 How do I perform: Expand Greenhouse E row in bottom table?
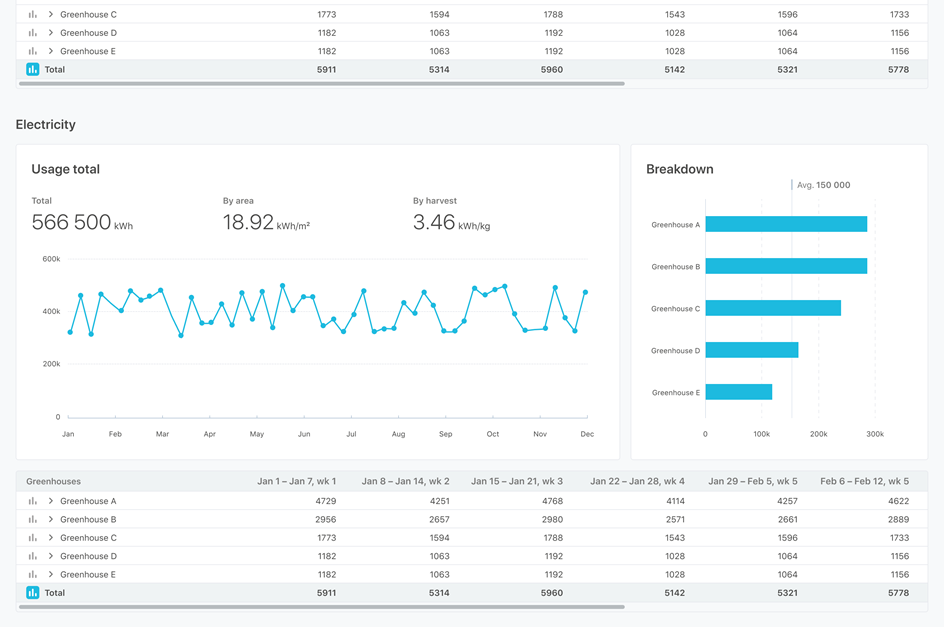pyautogui.click(x=51, y=575)
